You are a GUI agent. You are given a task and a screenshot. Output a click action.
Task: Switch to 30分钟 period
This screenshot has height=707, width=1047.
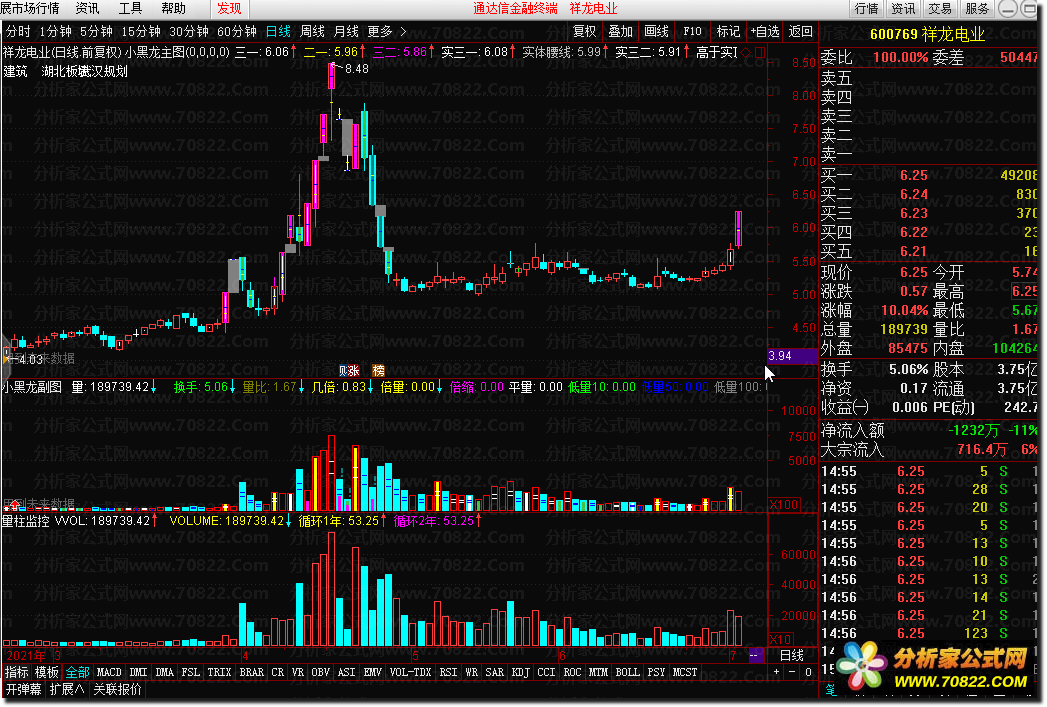point(189,31)
